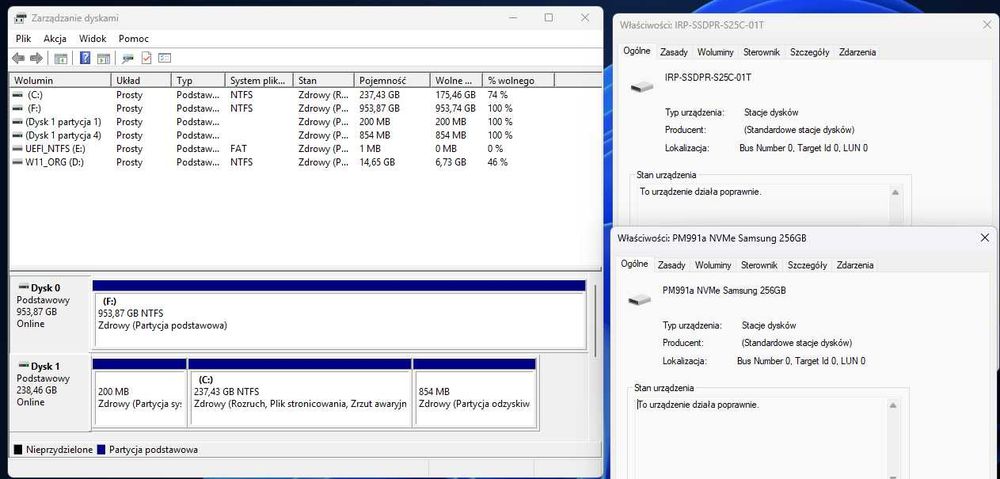Select Ogólne tab in IRP-SSDPR-S25C-01T properties
The width and height of the screenshot is (1000, 479).
(637, 51)
